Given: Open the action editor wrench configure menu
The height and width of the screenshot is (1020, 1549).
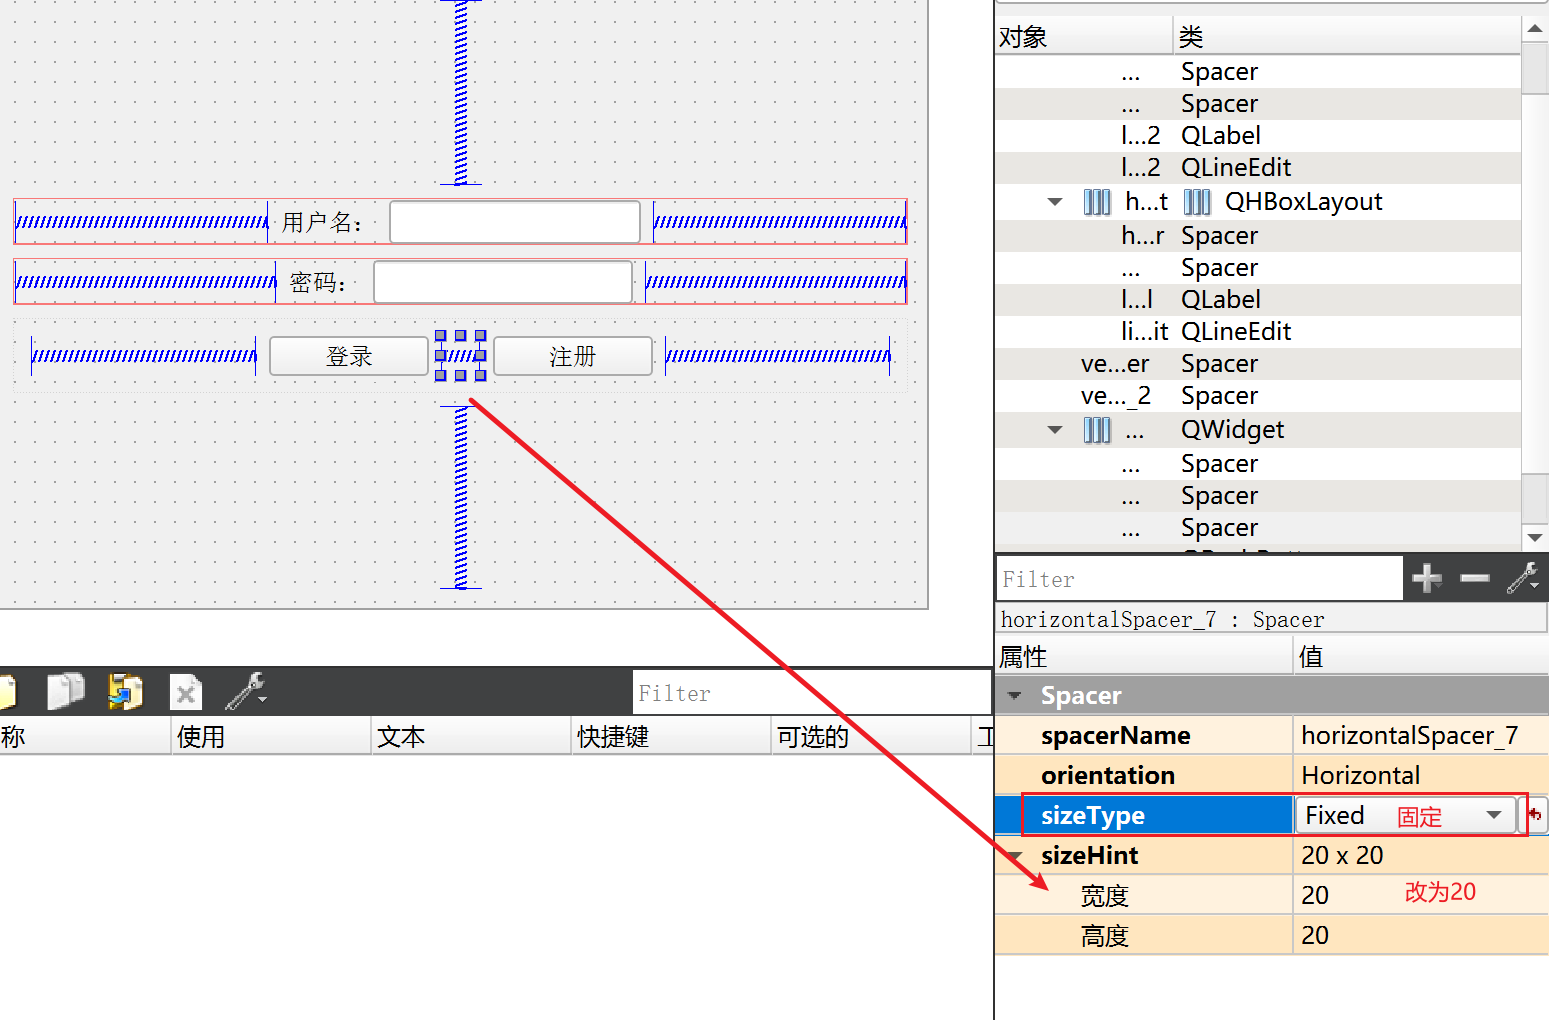Looking at the screenshot, I should [x=246, y=691].
